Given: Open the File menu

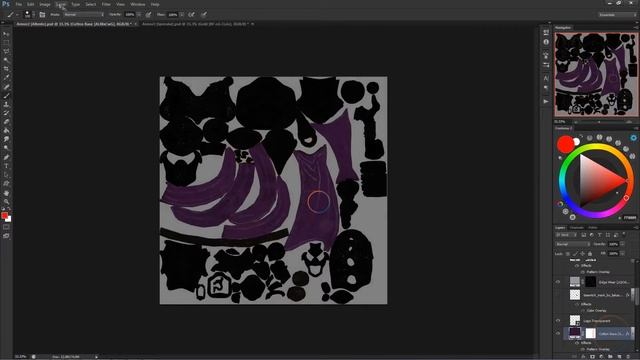Looking at the screenshot, I should [19, 4].
